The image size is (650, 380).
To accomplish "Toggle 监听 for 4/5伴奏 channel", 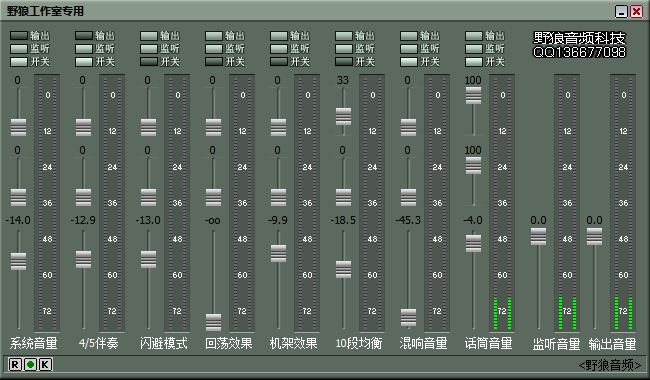I will 84,49.
